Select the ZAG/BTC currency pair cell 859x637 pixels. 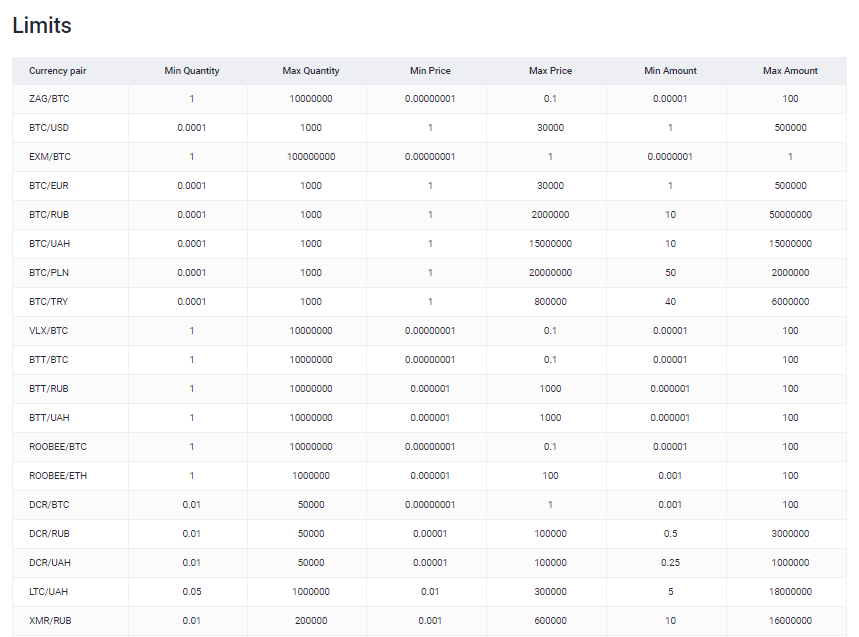pyautogui.click(x=49, y=99)
